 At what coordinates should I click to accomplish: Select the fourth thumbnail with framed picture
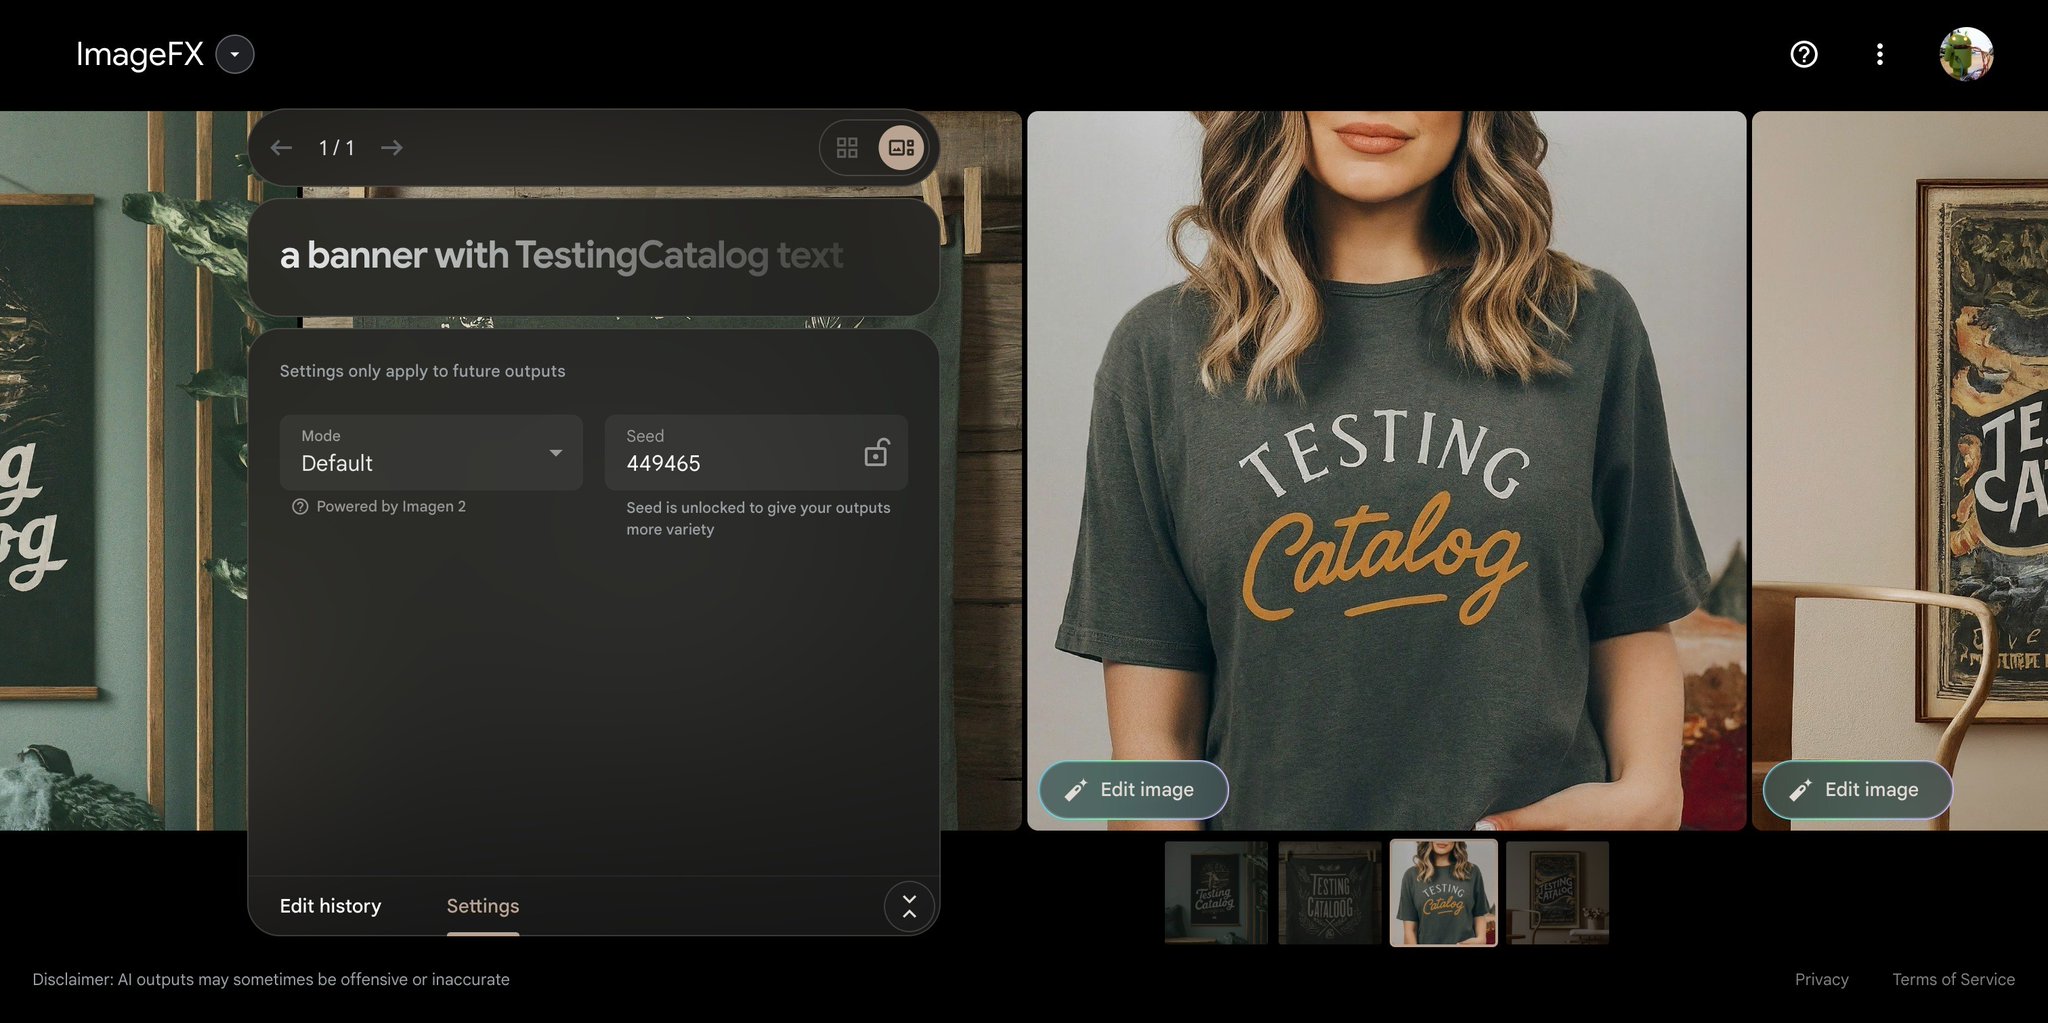click(1558, 893)
